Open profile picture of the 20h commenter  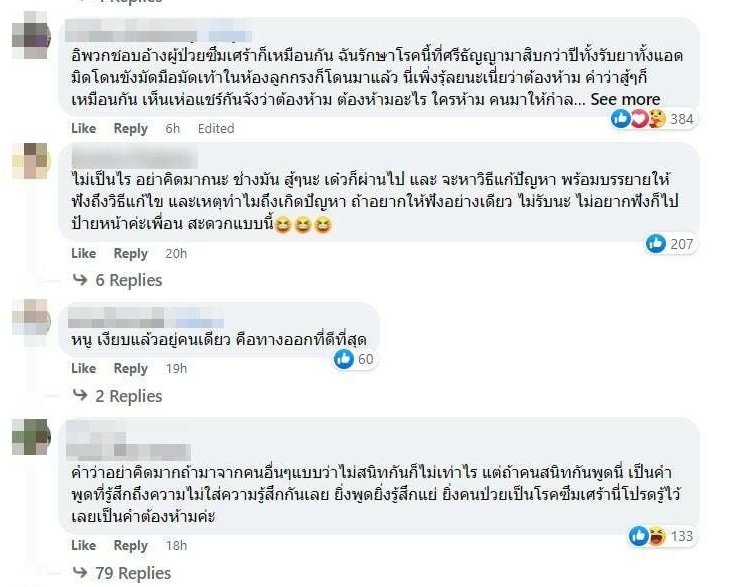31,161
